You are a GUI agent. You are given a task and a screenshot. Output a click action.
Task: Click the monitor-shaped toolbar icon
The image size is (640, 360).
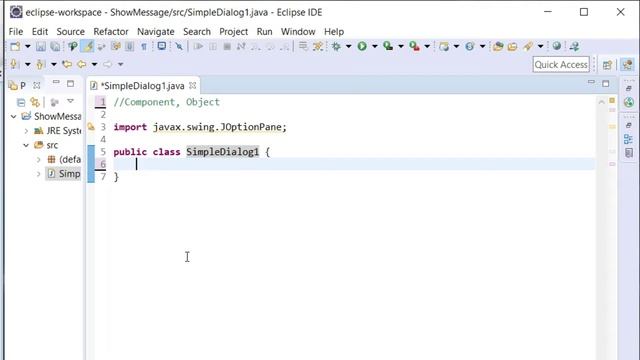tap(162, 46)
